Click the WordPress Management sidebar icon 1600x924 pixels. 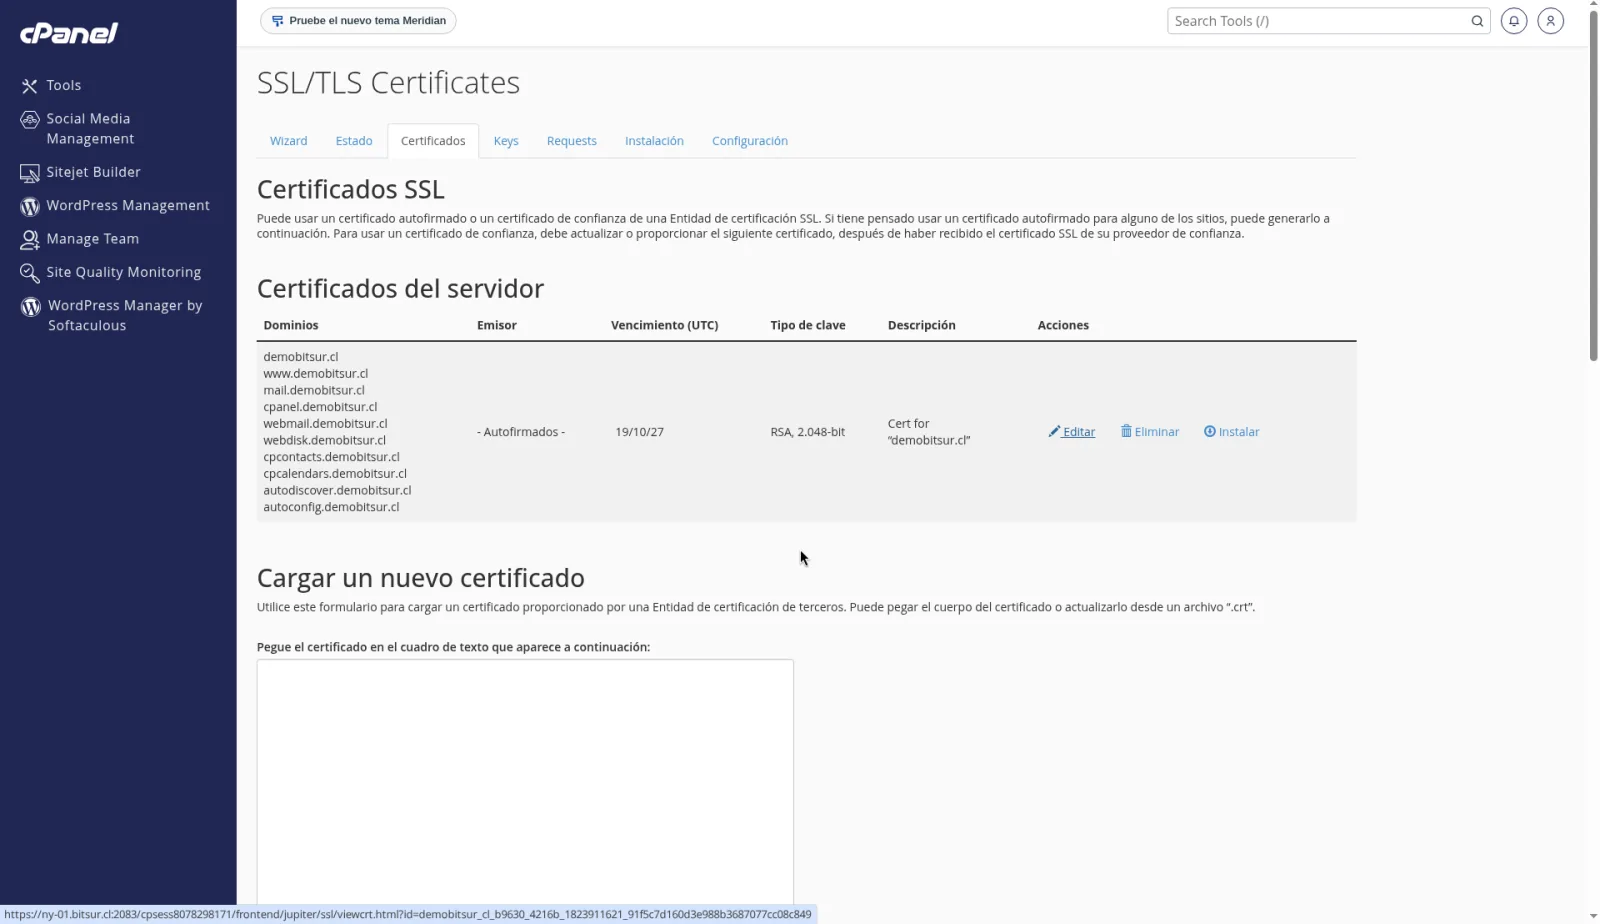[x=30, y=206]
